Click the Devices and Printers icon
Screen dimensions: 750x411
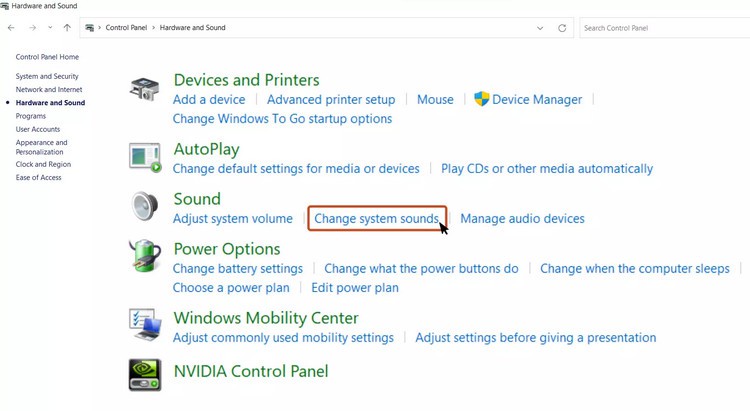pyautogui.click(x=144, y=89)
